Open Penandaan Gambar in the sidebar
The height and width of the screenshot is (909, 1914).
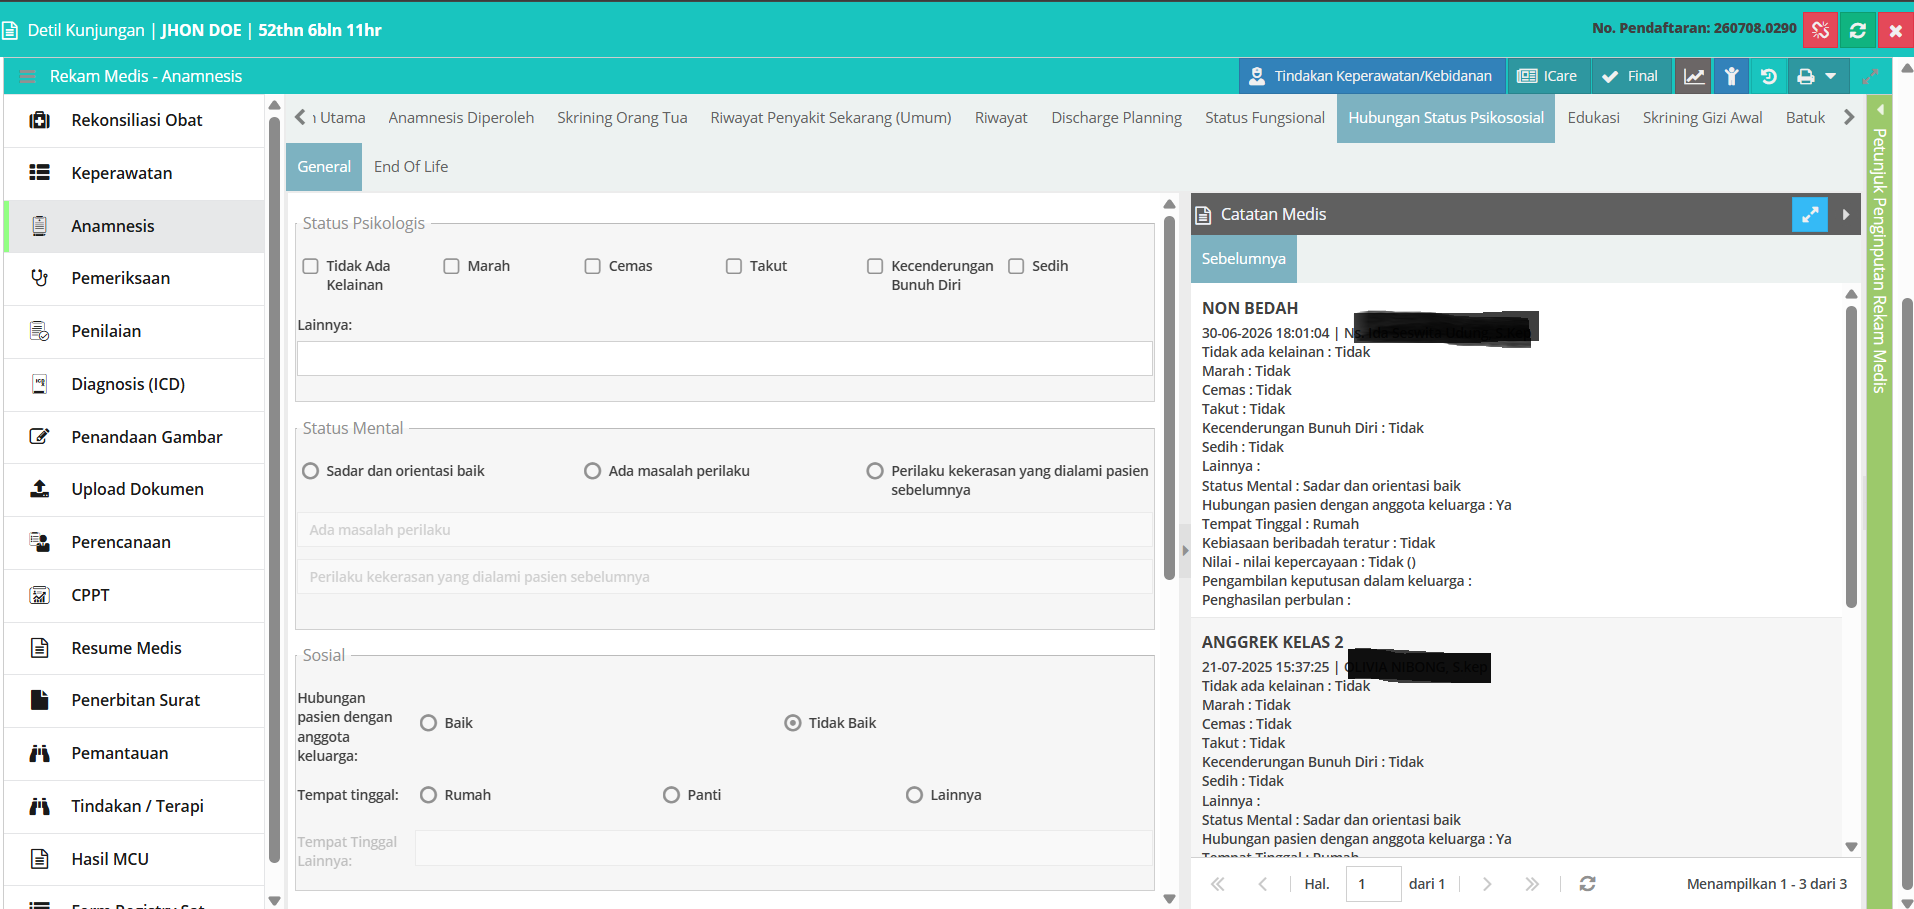click(135, 437)
